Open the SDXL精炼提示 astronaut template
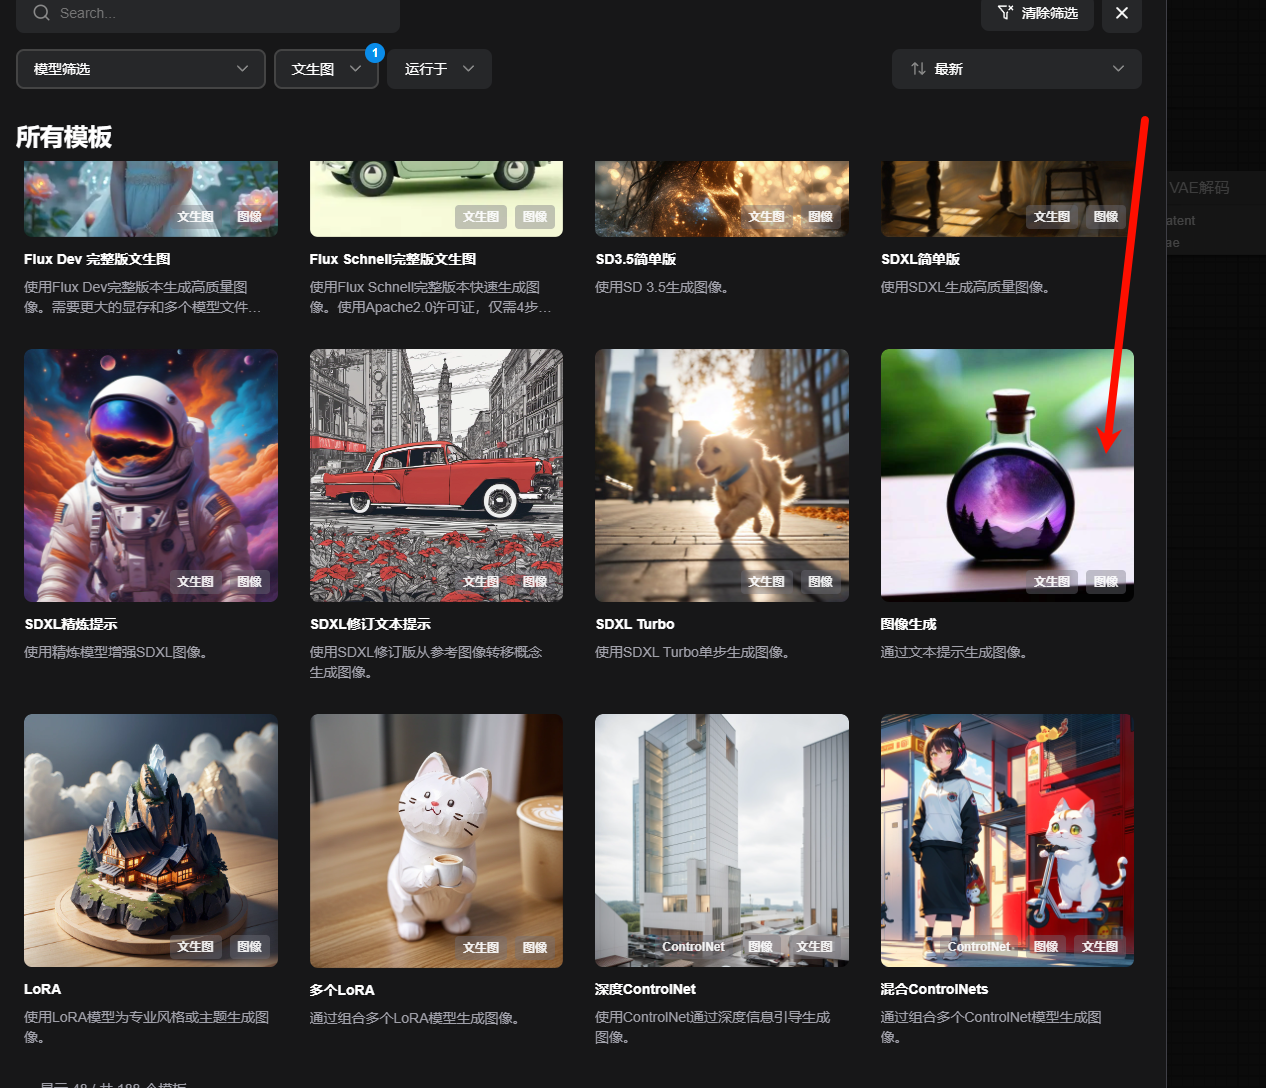Viewport: 1266px width, 1088px height. coord(151,475)
